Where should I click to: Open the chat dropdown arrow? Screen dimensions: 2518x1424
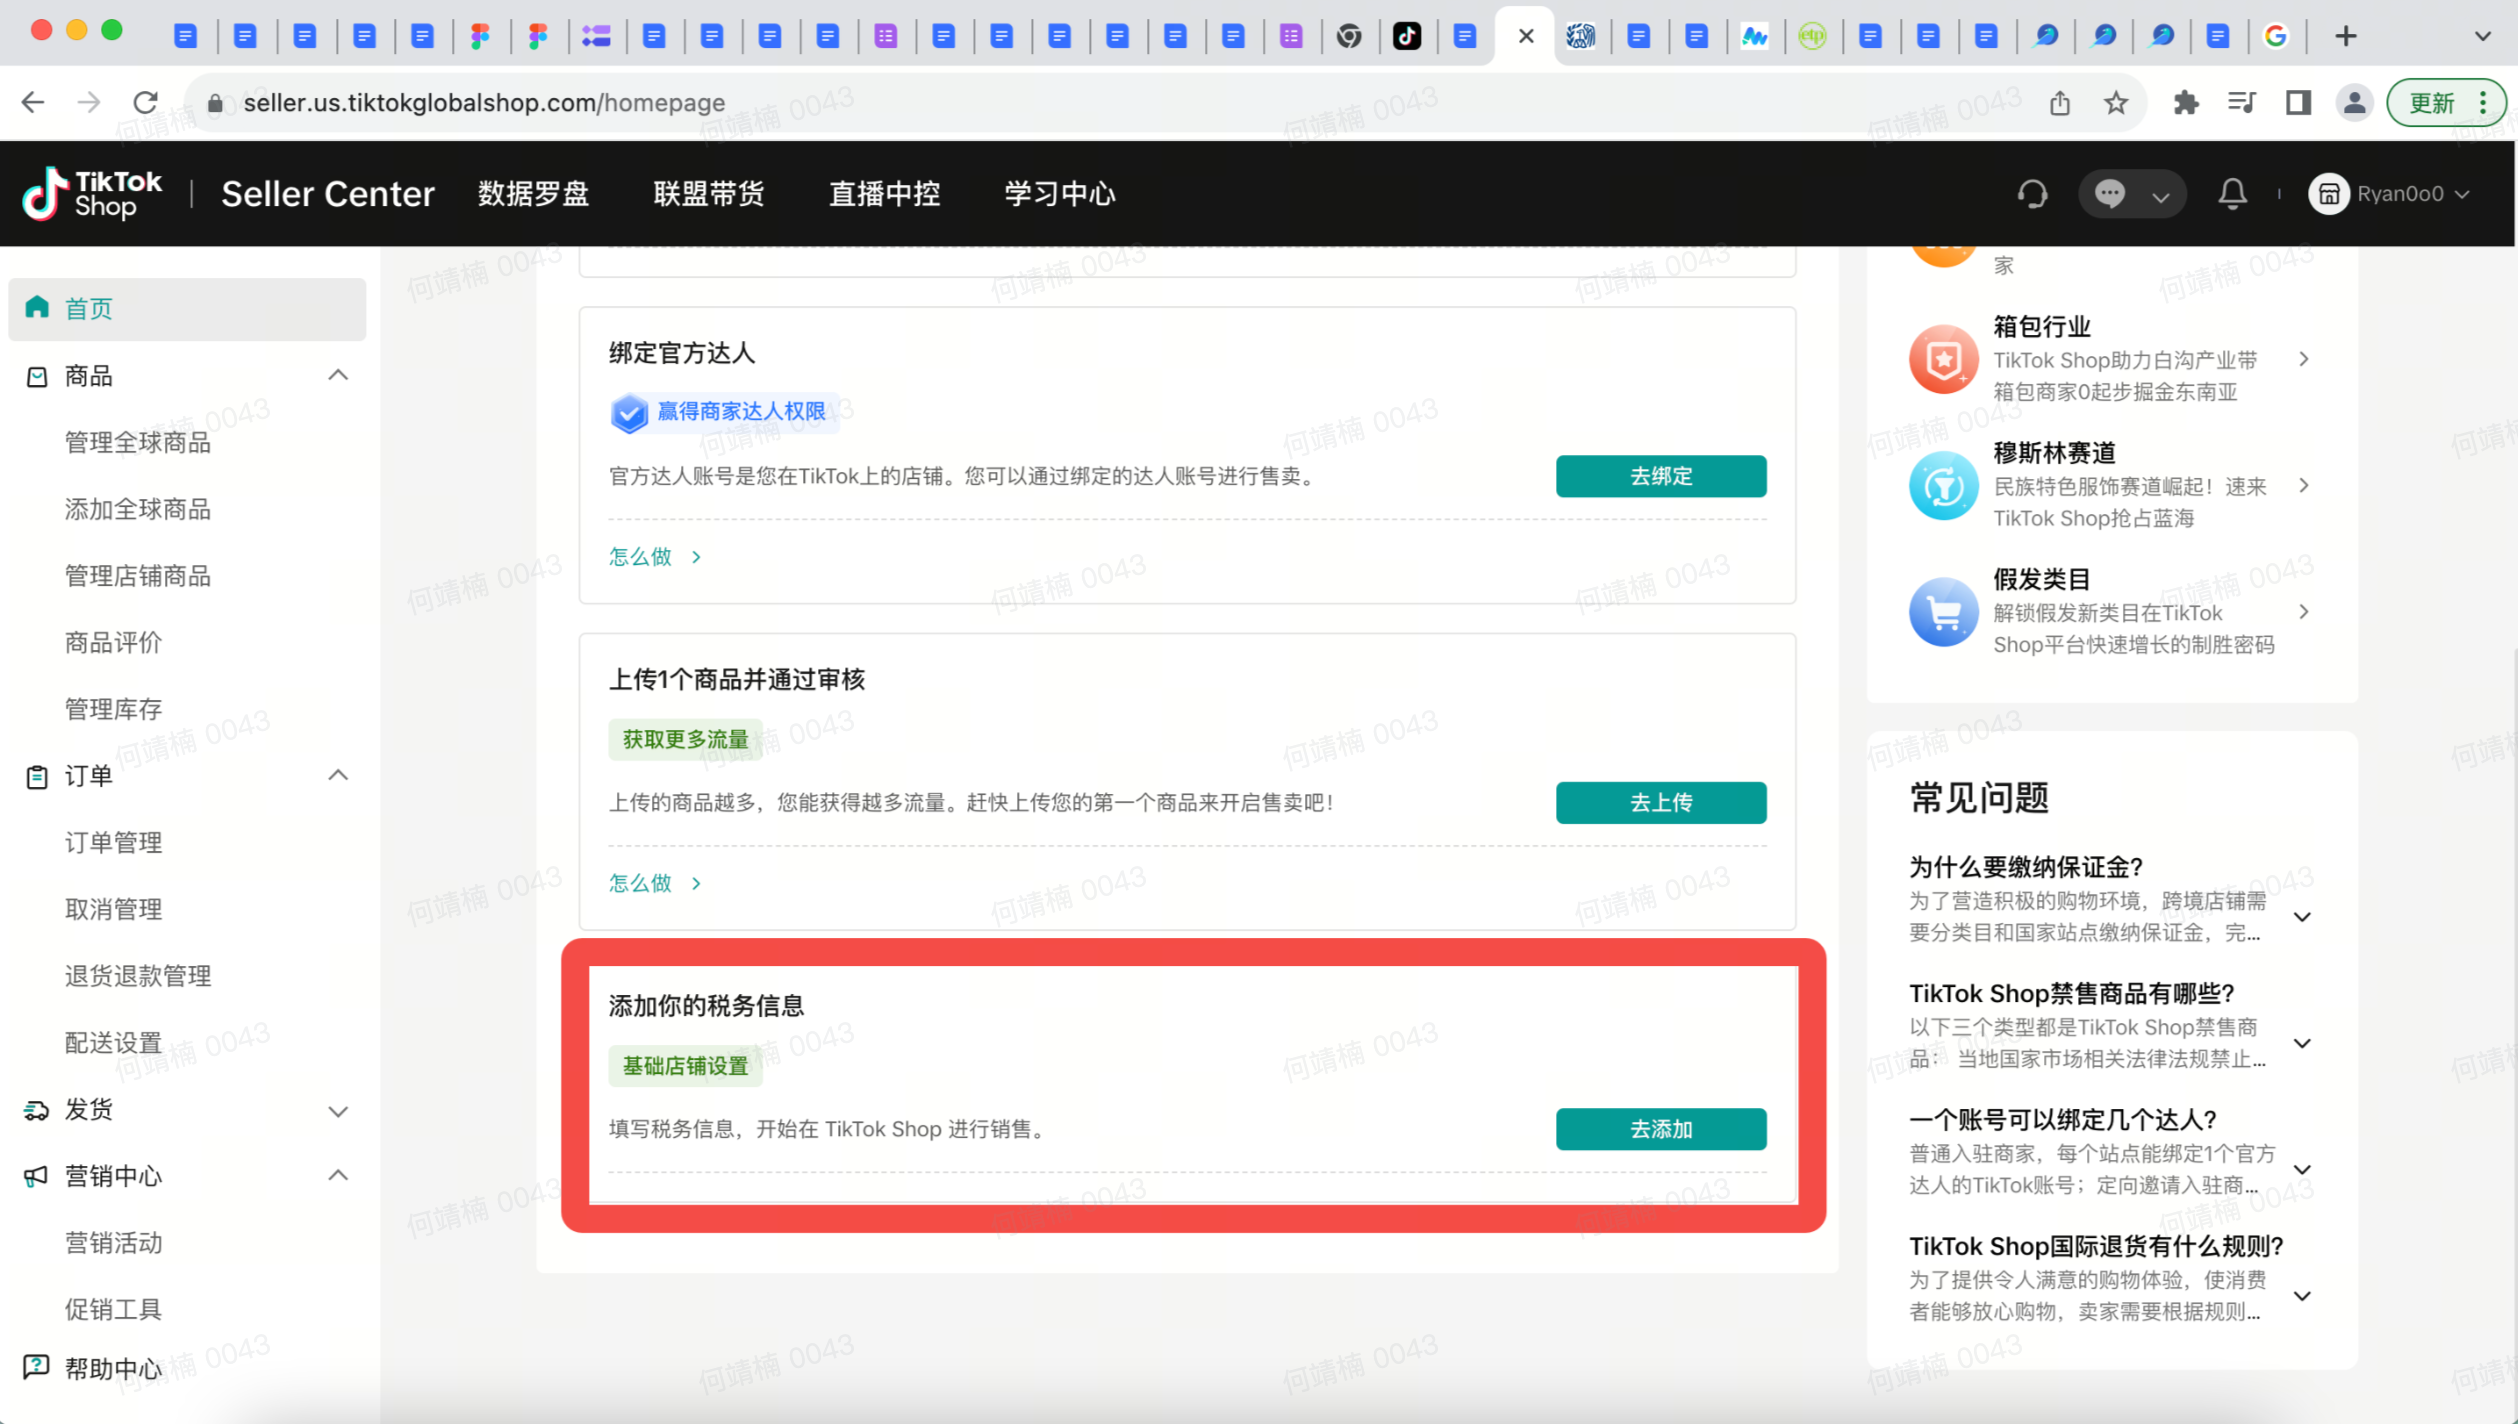(x=2161, y=196)
